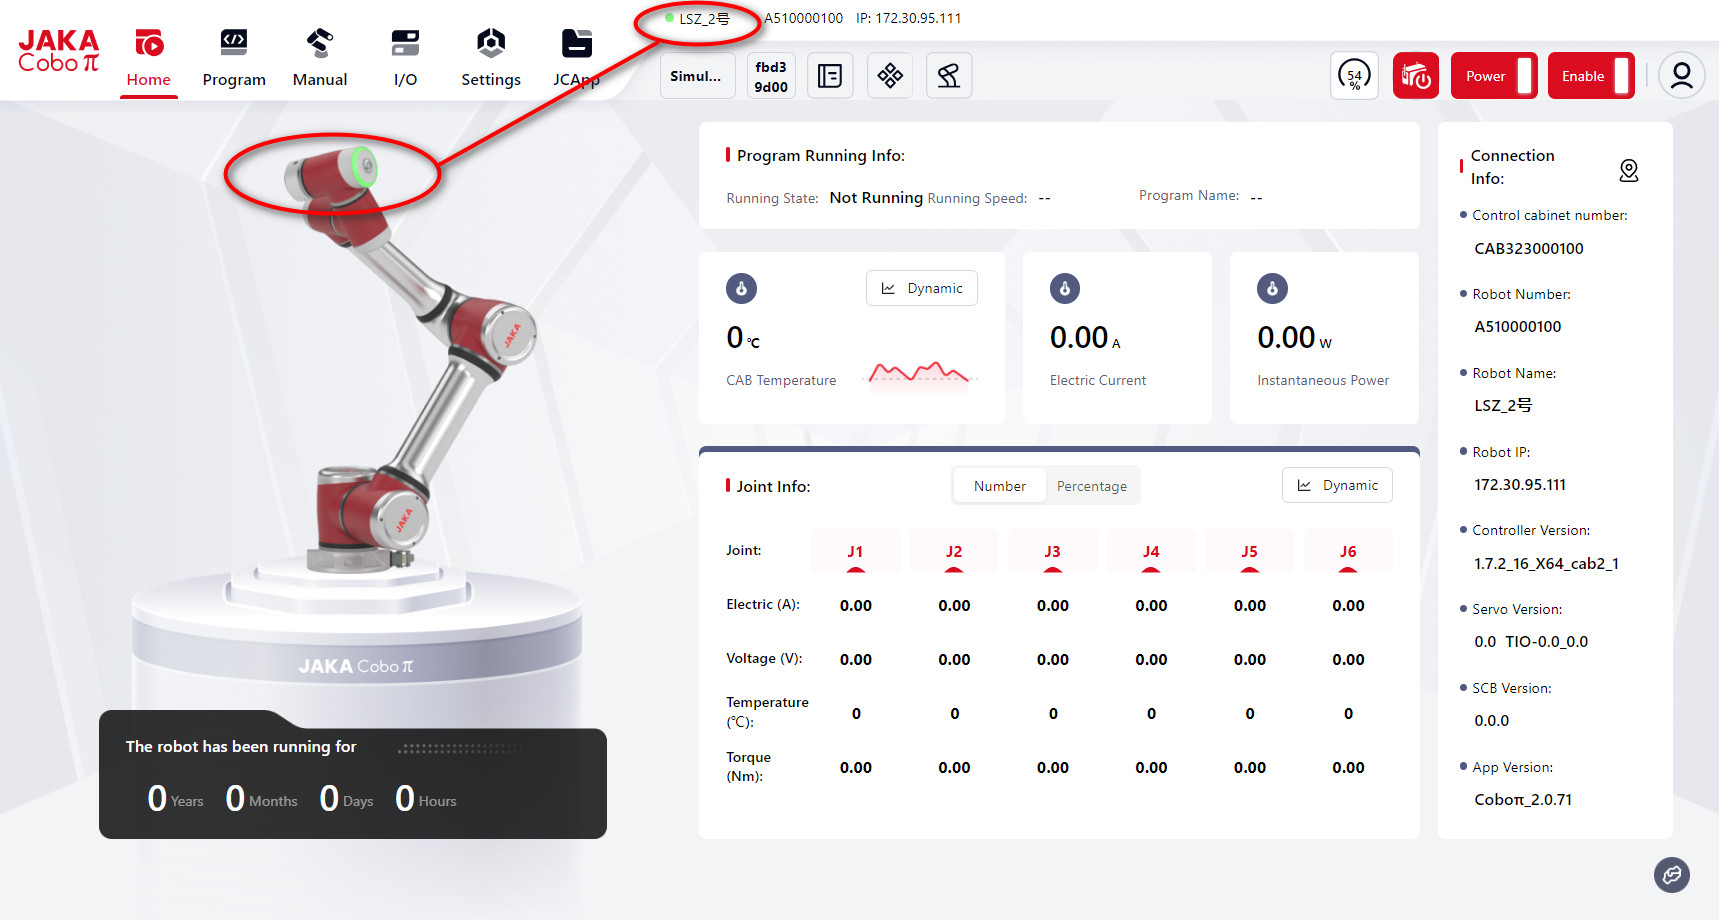
Task: Toggle the robot Power switch
Action: click(1493, 76)
